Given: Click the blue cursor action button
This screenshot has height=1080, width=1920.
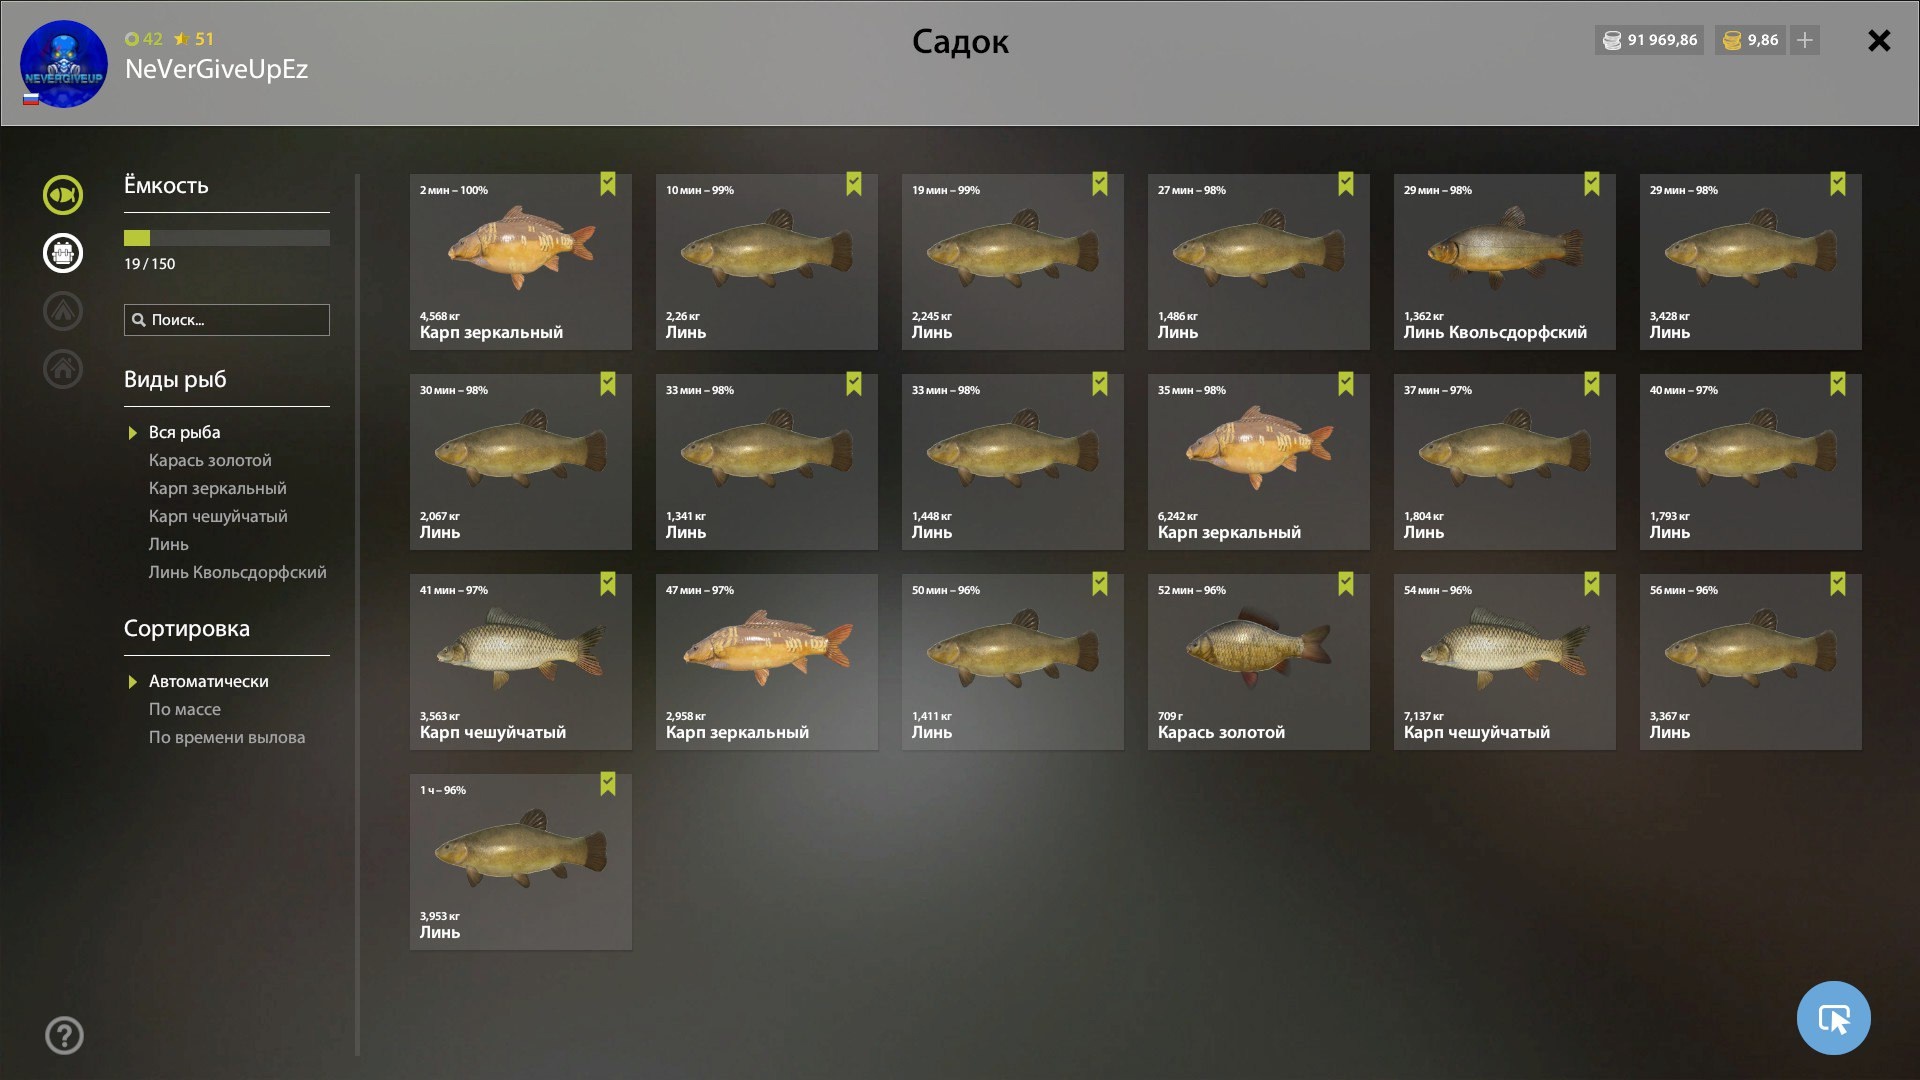Looking at the screenshot, I should 1833,1018.
